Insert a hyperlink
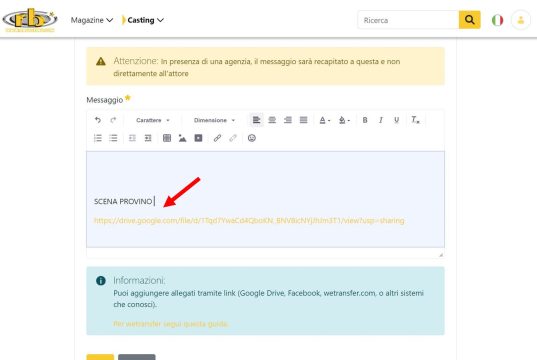The width and height of the screenshot is (537, 360). coord(217,138)
